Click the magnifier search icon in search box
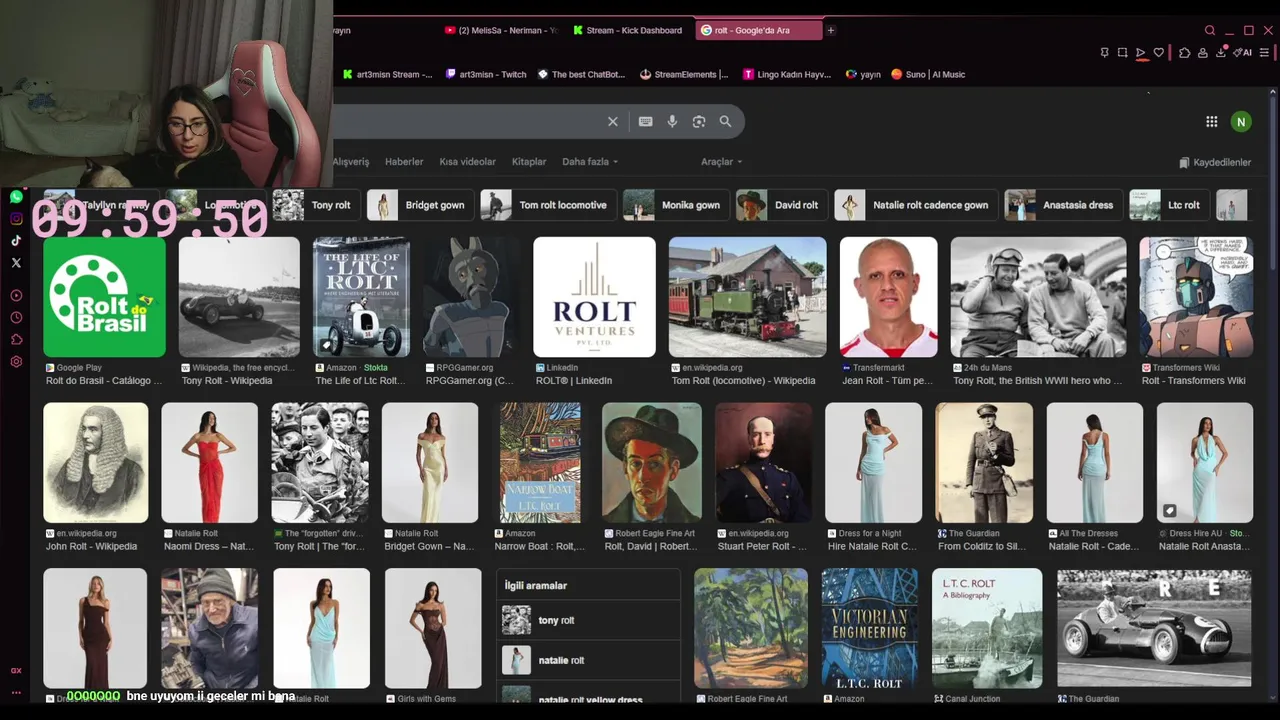Image resolution: width=1280 pixels, height=720 pixels. click(725, 121)
